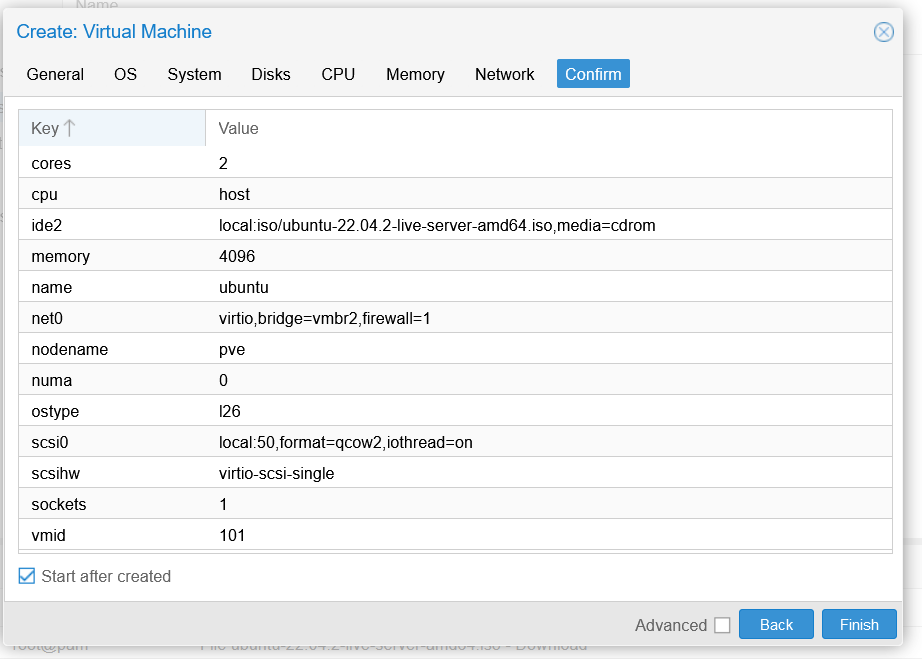Switch to the CPU tab
Screen dimensions: 922x659
338,74
